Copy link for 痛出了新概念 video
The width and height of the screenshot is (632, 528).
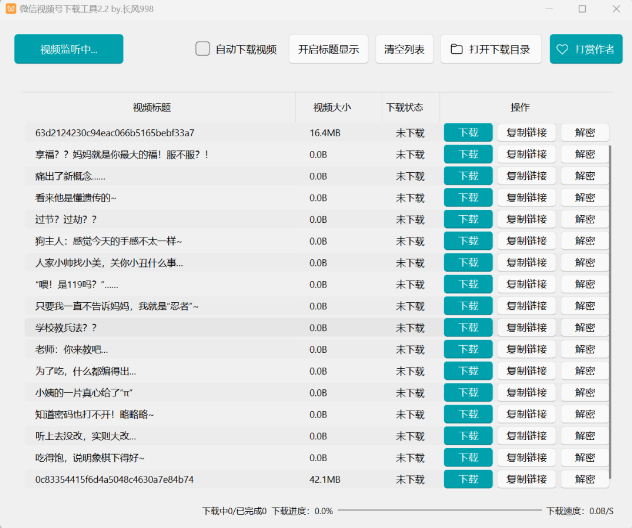tap(526, 176)
